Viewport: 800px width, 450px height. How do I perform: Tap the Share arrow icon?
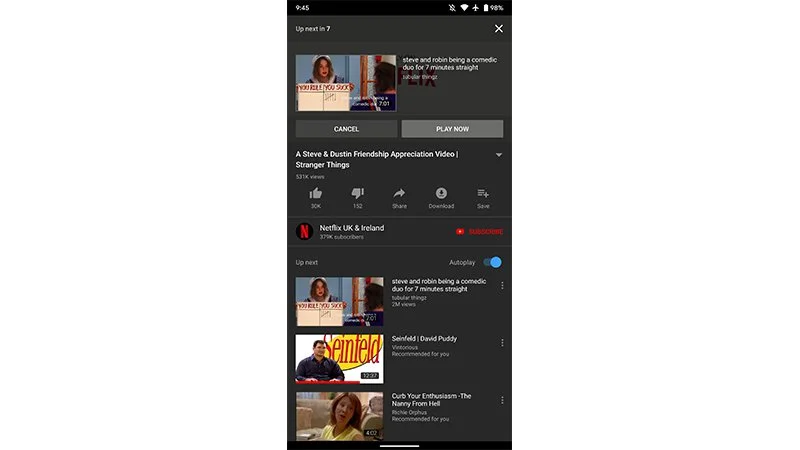coord(399,193)
